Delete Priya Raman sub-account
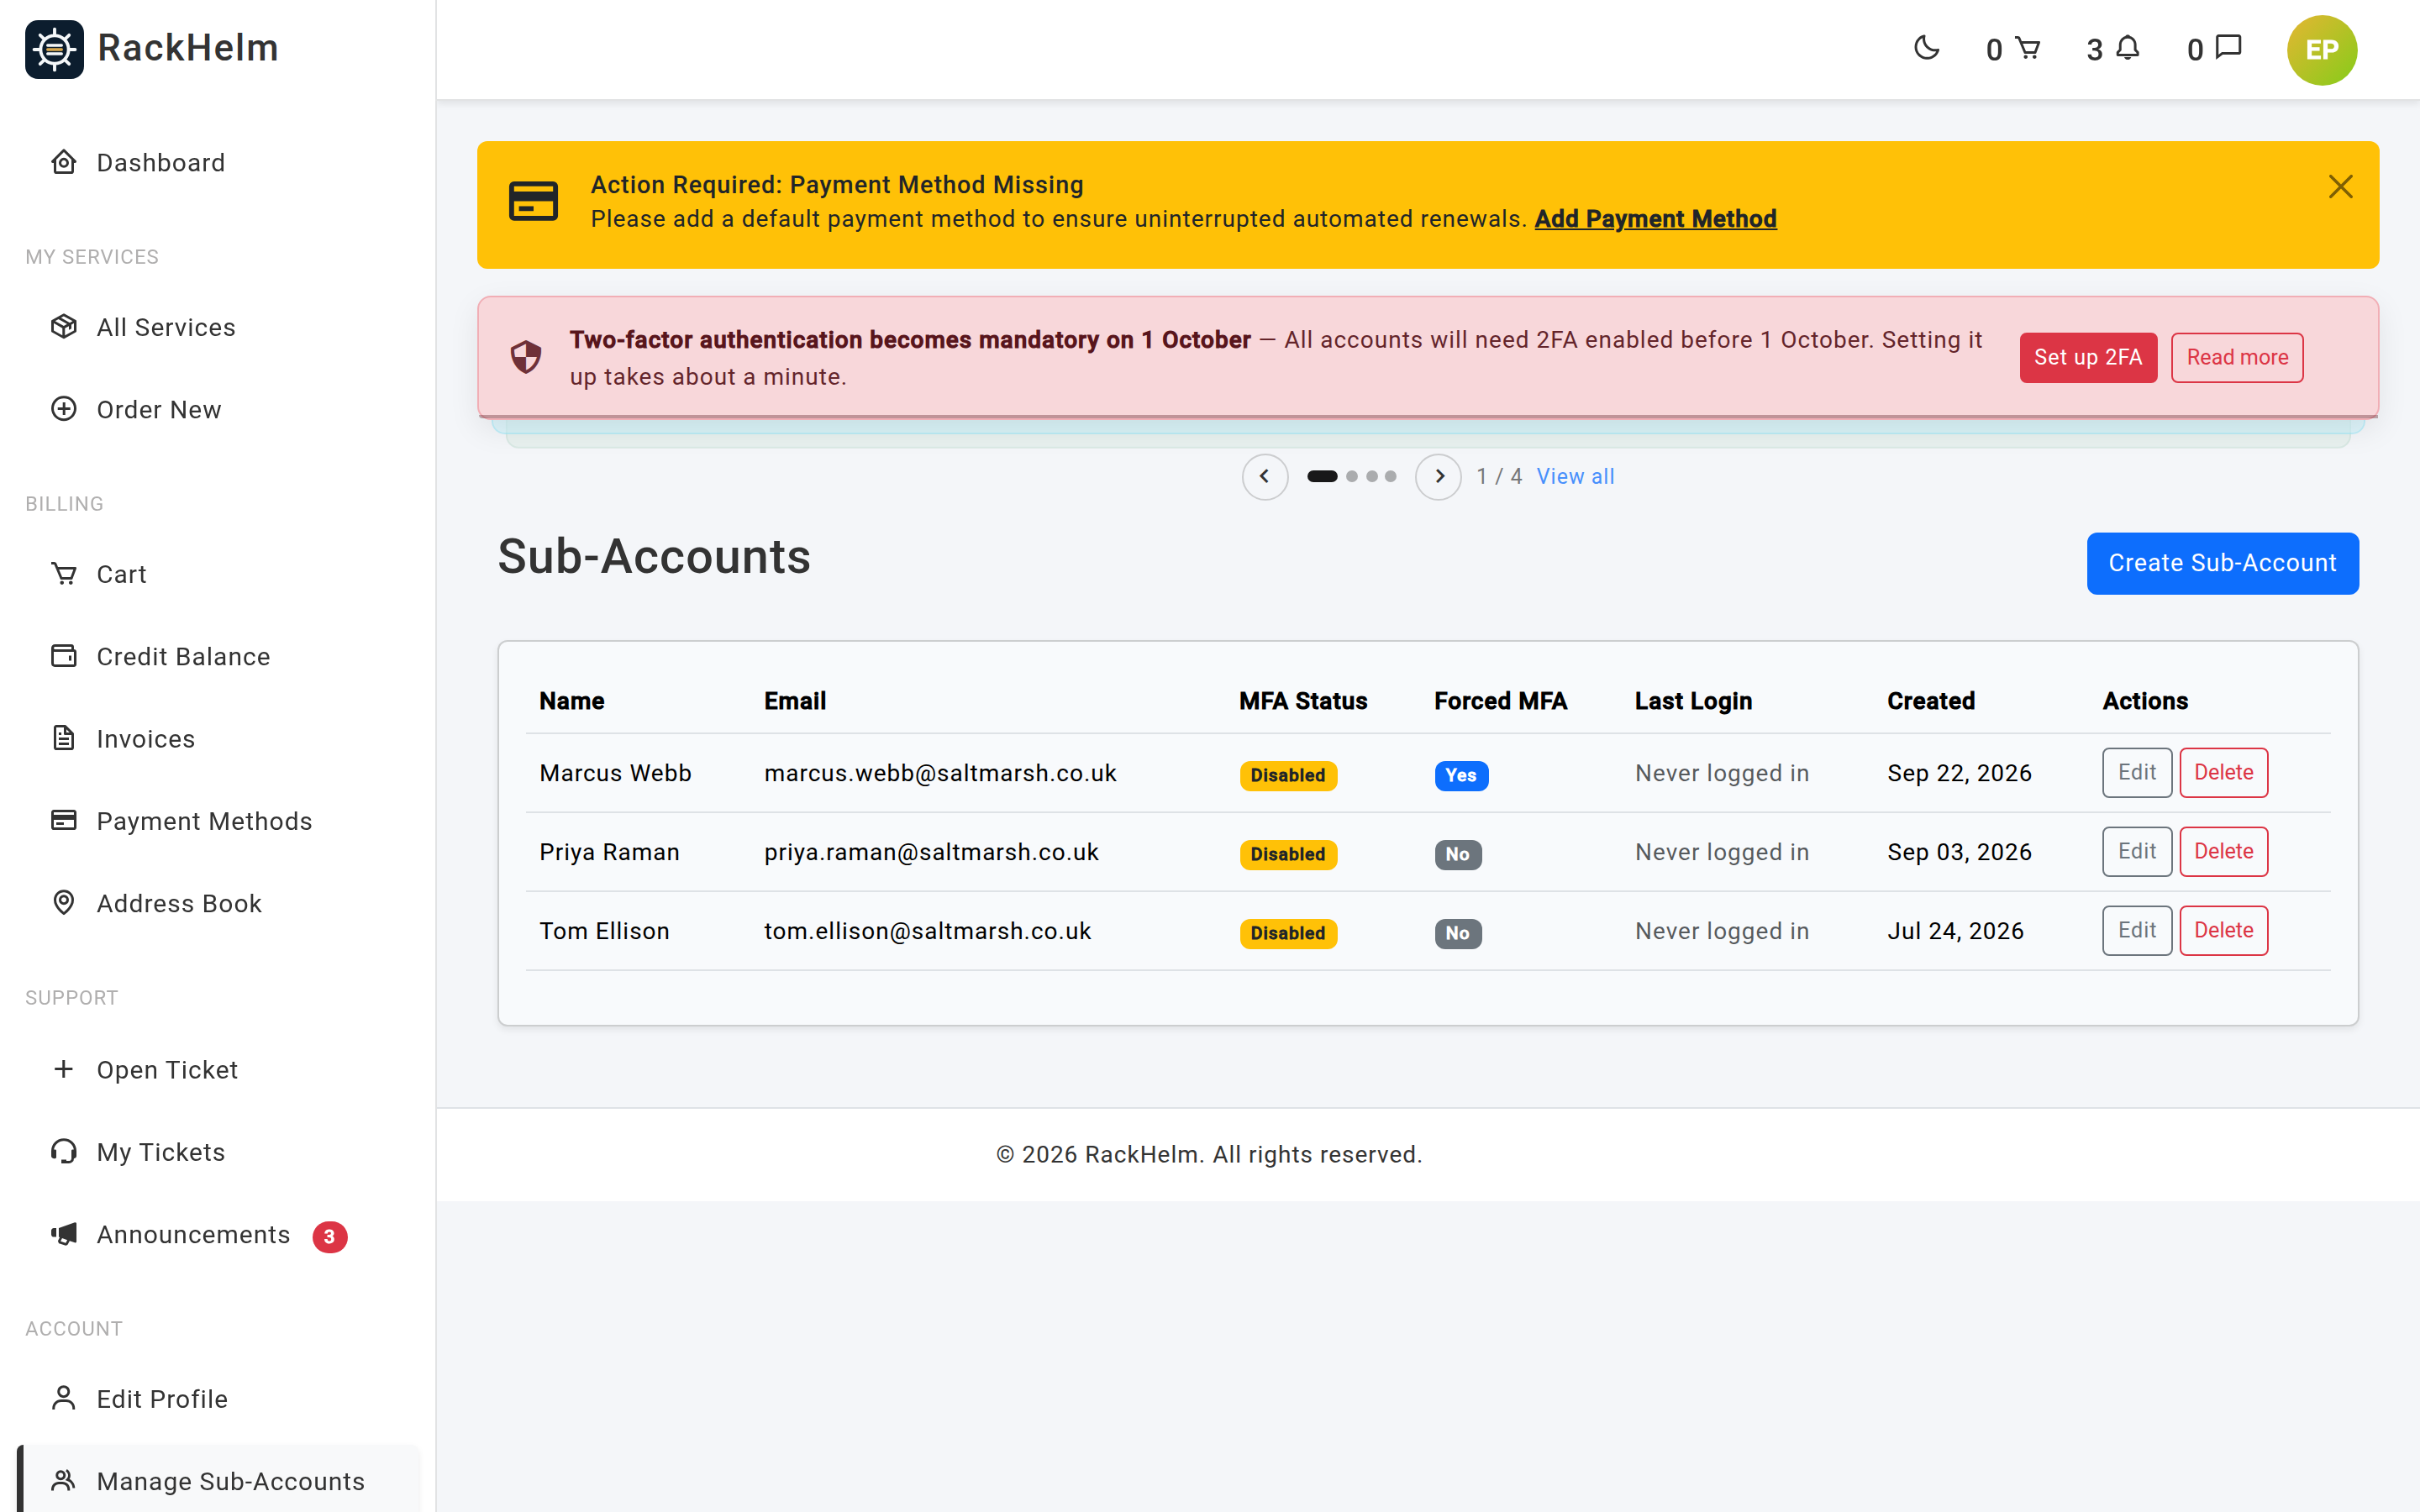This screenshot has width=2420, height=1512. [2223, 851]
